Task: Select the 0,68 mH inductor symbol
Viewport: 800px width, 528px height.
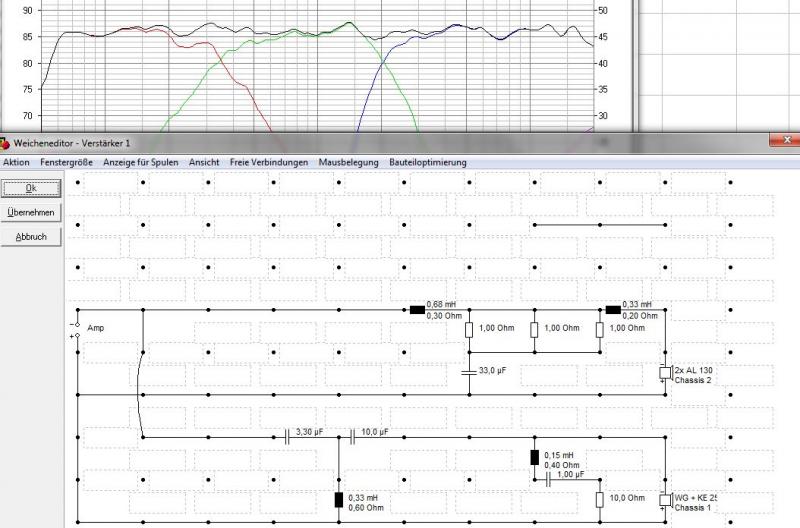Action: pos(417,309)
